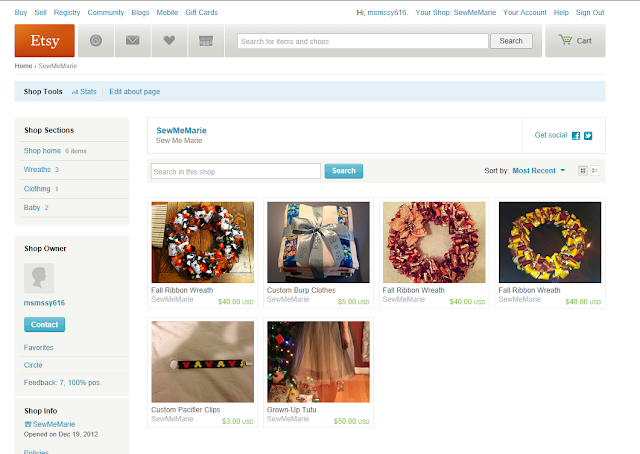640x454 pixels.
Task: Click the header Search button
Action: pyautogui.click(x=511, y=41)
